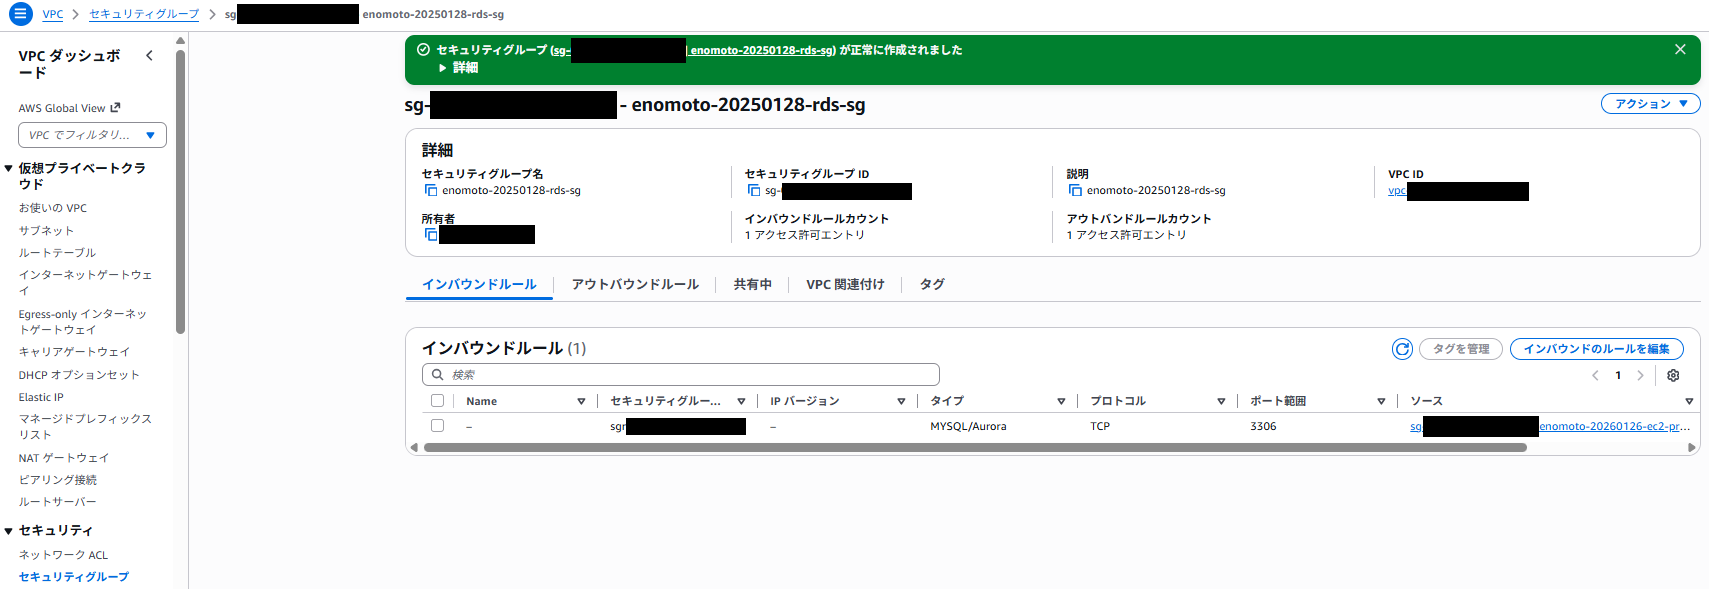Switch to the アウトバウンドルール tab
Screen dimensions: 1709x594
pos(635,285)
